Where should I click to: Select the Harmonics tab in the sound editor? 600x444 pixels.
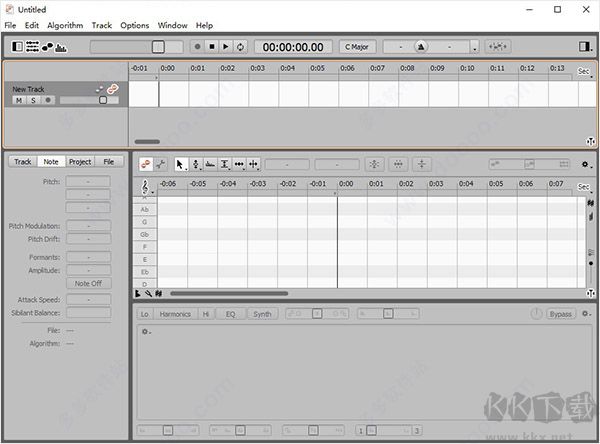coord(175,314)
